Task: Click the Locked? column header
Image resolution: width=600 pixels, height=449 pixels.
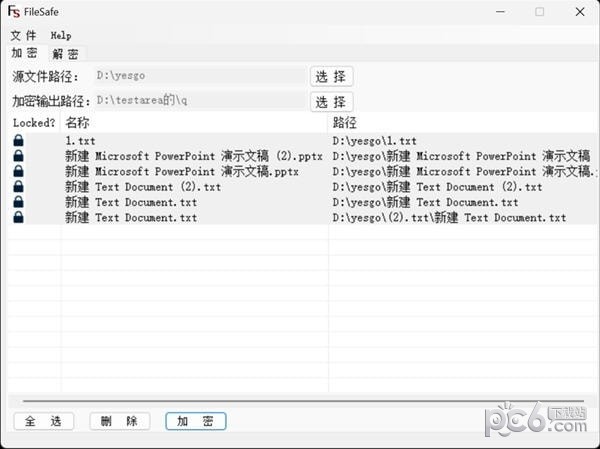Action: pos(34,123)
